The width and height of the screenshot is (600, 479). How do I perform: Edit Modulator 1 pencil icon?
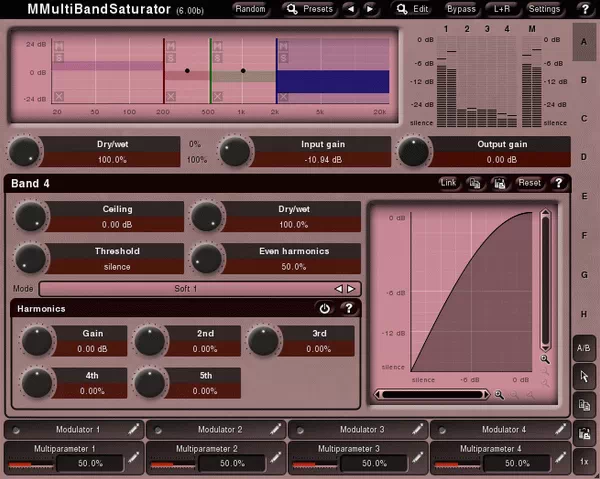(134, 429)
